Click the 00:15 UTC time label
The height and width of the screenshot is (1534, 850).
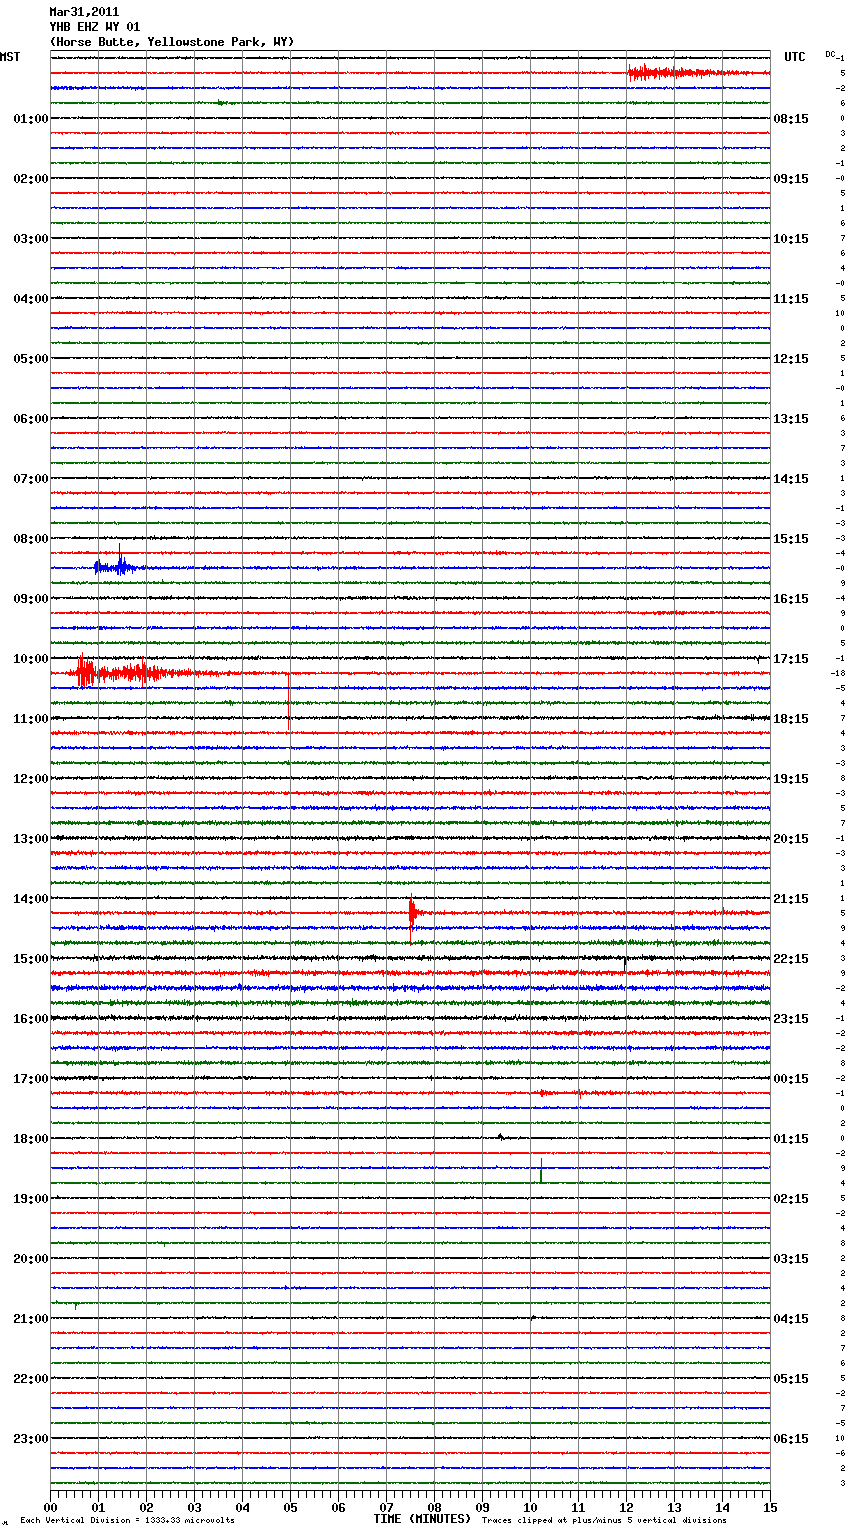coord(791,1079)
